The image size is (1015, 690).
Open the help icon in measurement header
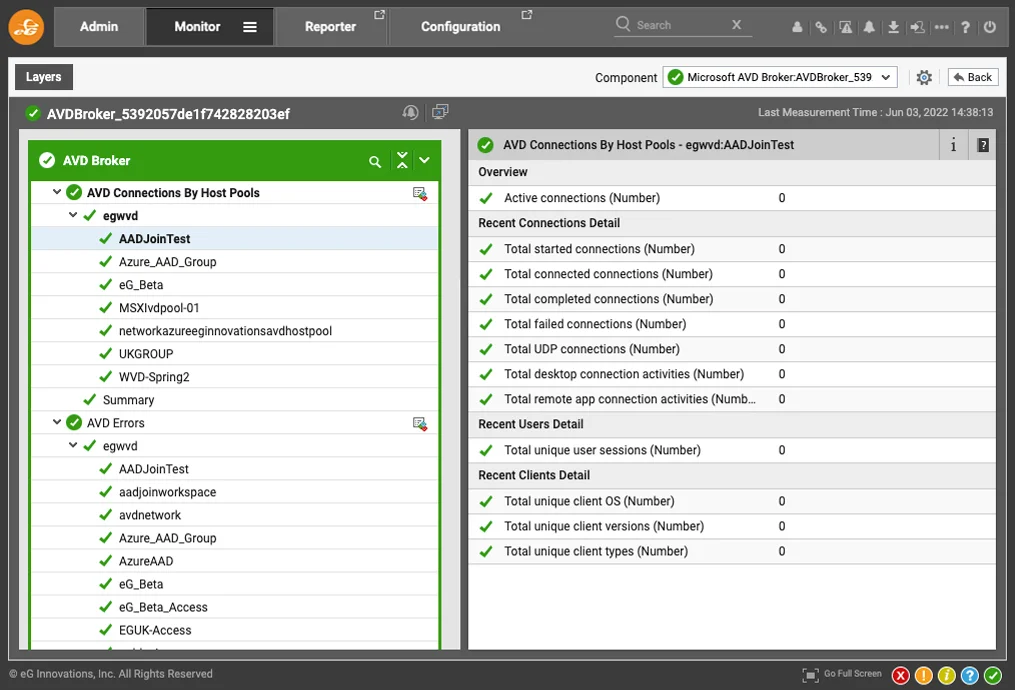(983, 145)
